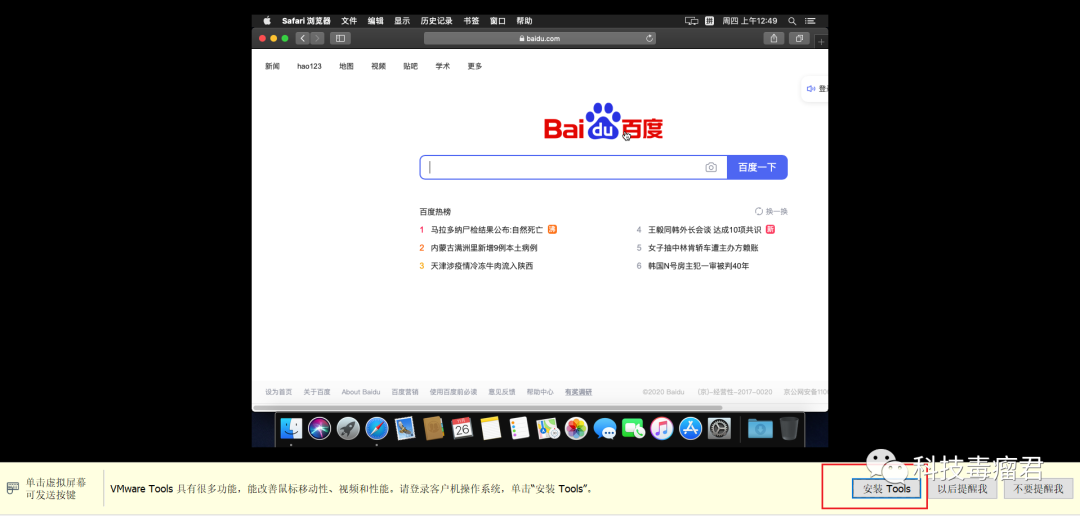Open the yellow Notes icon in Dock
The height and width of the screenshot is (516, 1080).
coord(490,429)
